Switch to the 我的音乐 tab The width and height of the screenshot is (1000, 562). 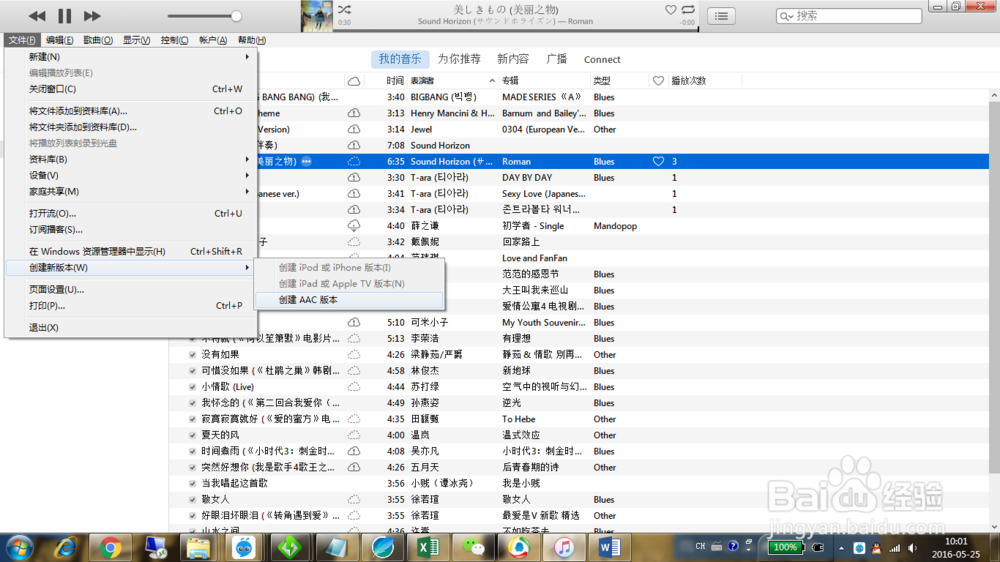tap(400, 59)
